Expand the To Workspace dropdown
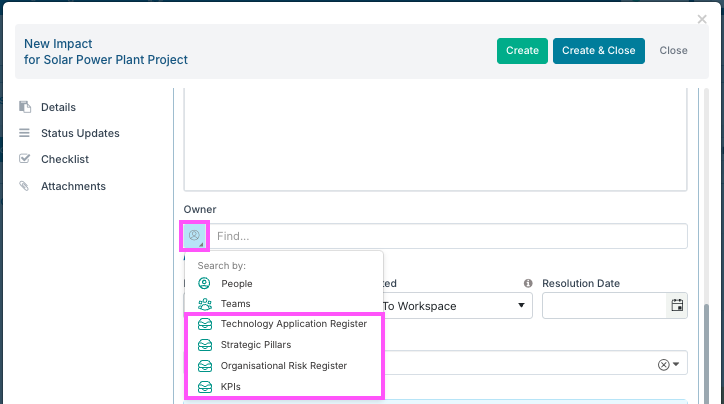Screen dimensions: 724x404 coord(519,306)
